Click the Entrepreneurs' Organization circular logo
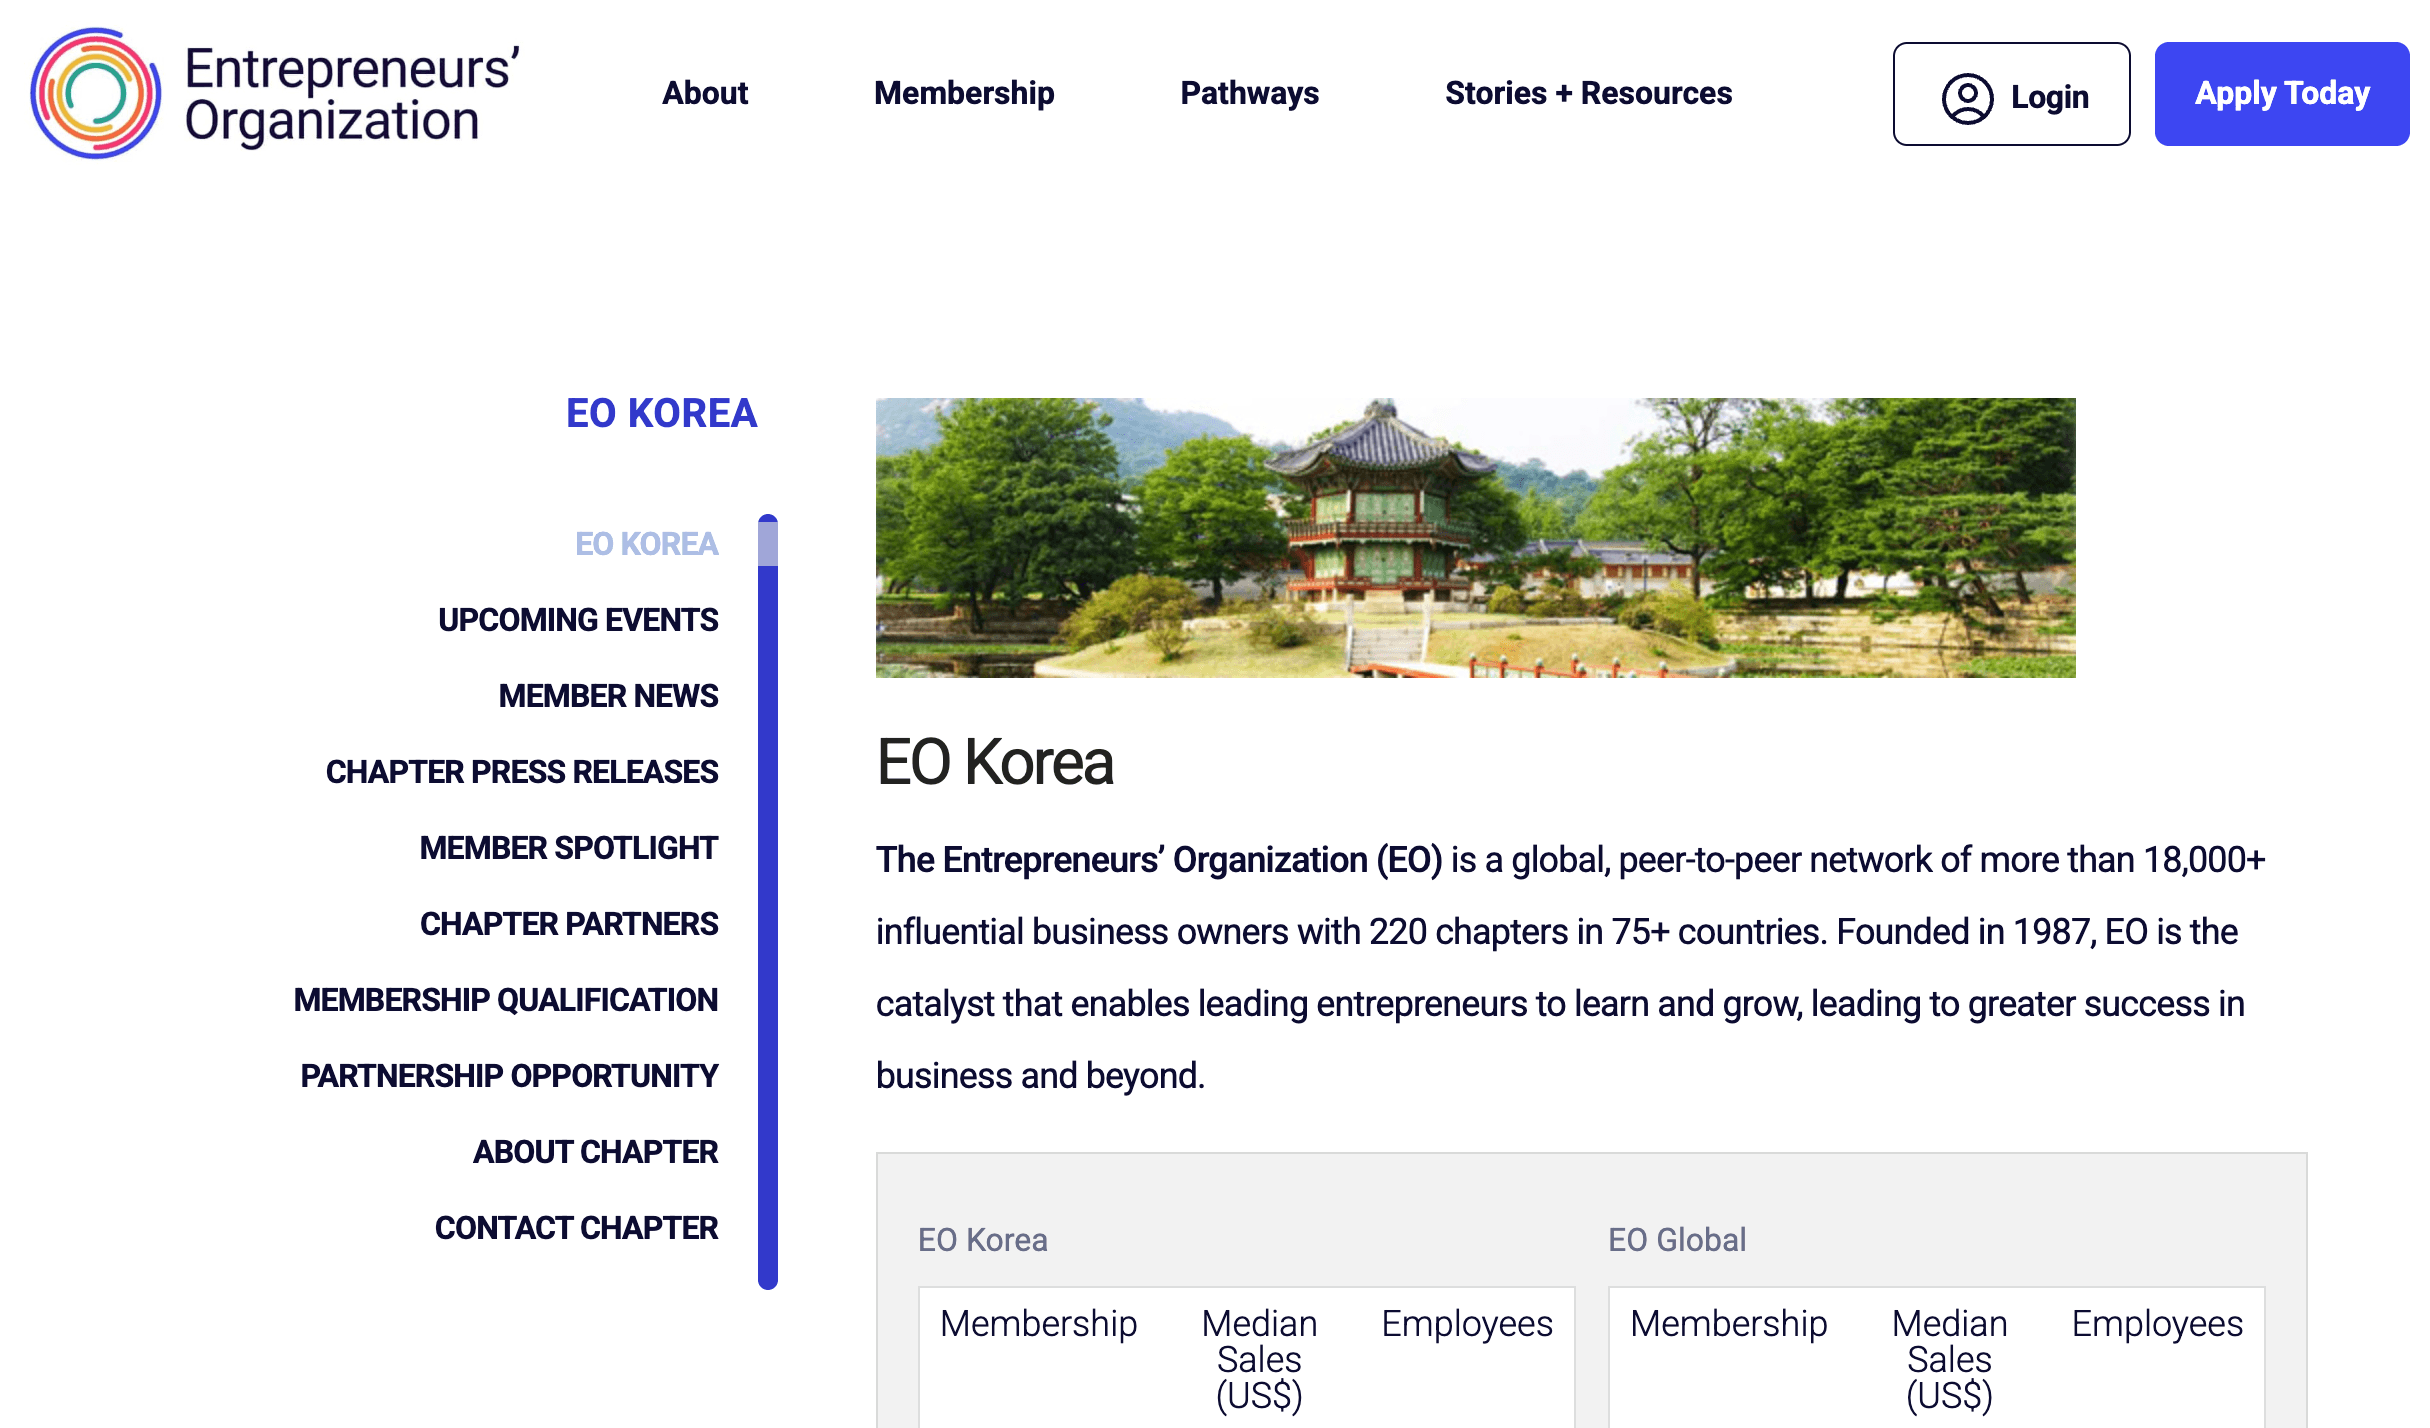Screen dimensions: 2430x1428 96,93
